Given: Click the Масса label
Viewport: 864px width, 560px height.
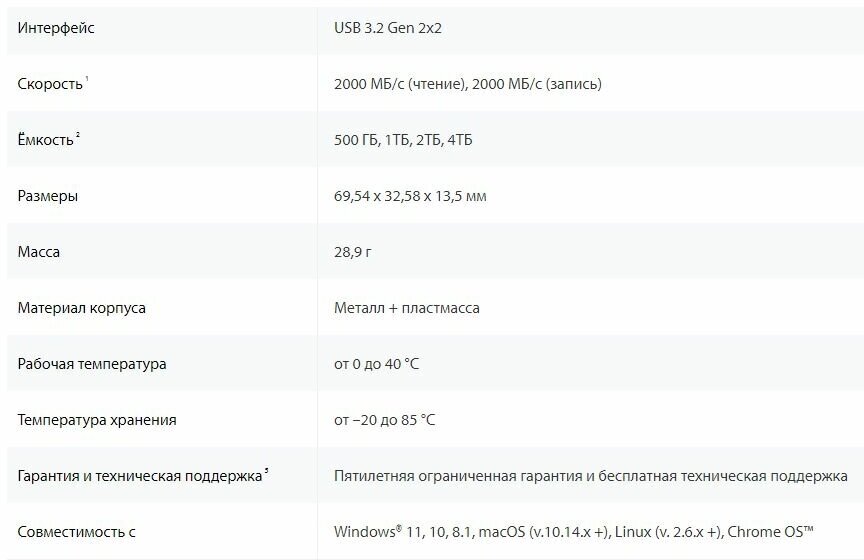Looking at the screenshot, I should [x=39, y=252].
